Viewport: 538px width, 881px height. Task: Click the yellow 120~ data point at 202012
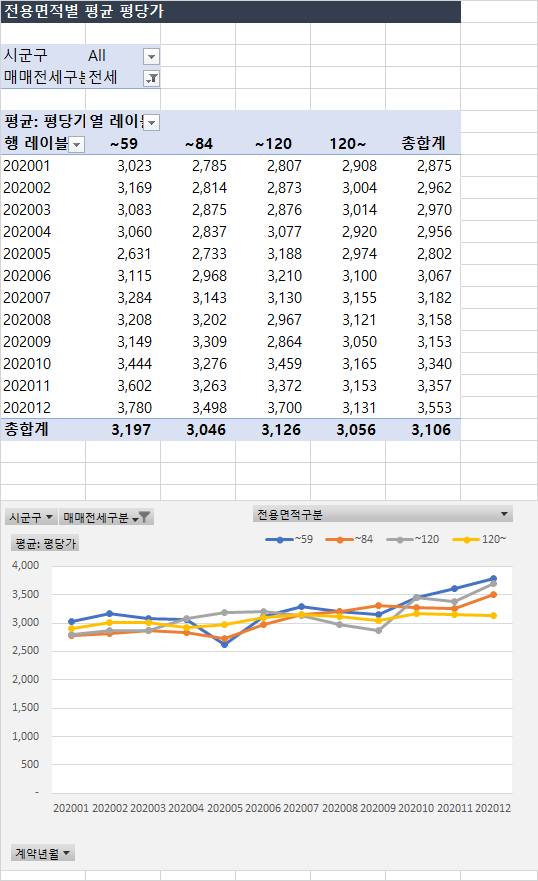coord(493,615)
